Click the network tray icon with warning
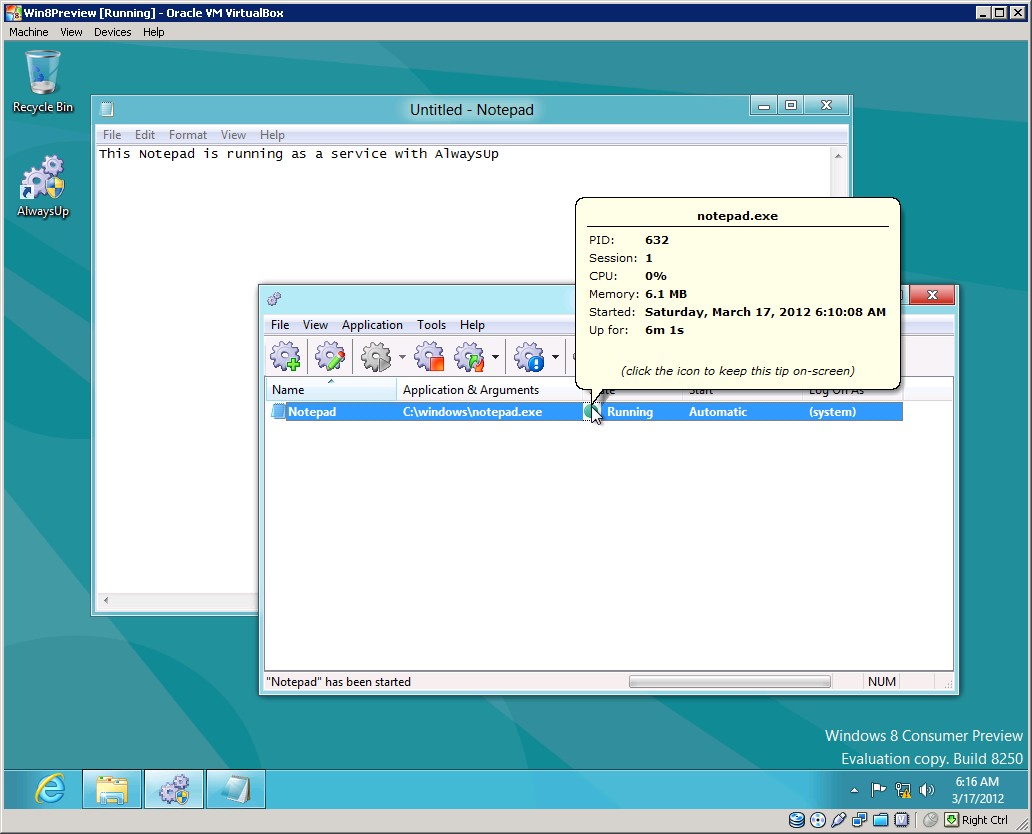This screenshot has height=834, width=1032. [x=903, y=790]
